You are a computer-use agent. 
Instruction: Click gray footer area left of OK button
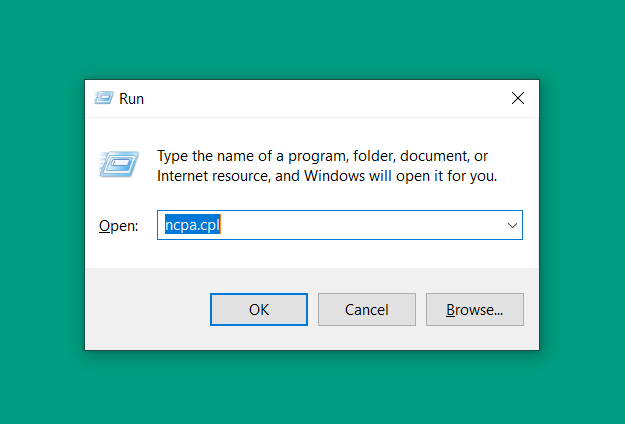pos(147,310)
